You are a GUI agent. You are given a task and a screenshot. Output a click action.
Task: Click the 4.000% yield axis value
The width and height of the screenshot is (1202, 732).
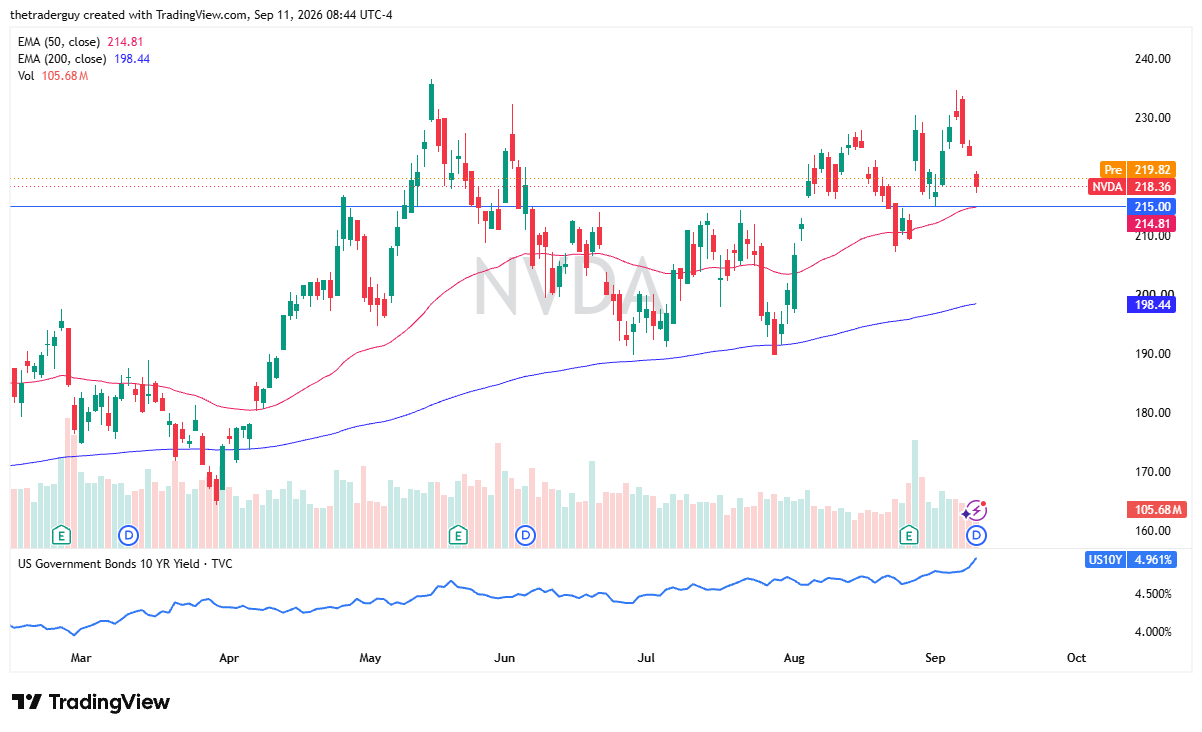[x=1151, y=632]
